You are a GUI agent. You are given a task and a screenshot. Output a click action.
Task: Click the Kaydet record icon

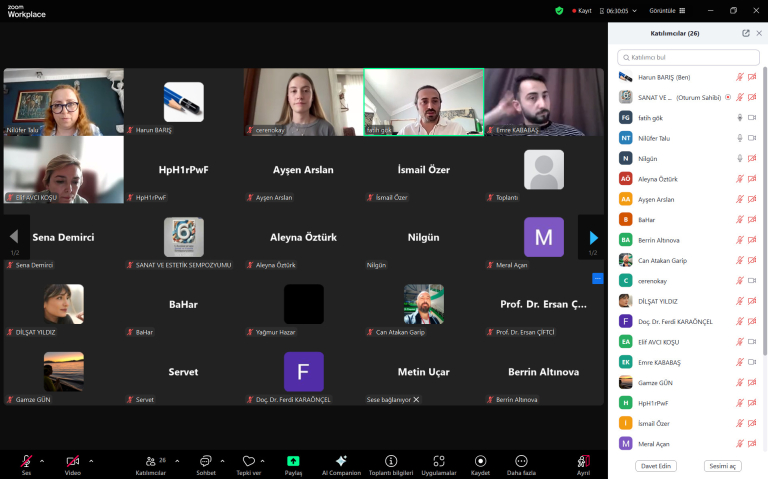(480, 461)
